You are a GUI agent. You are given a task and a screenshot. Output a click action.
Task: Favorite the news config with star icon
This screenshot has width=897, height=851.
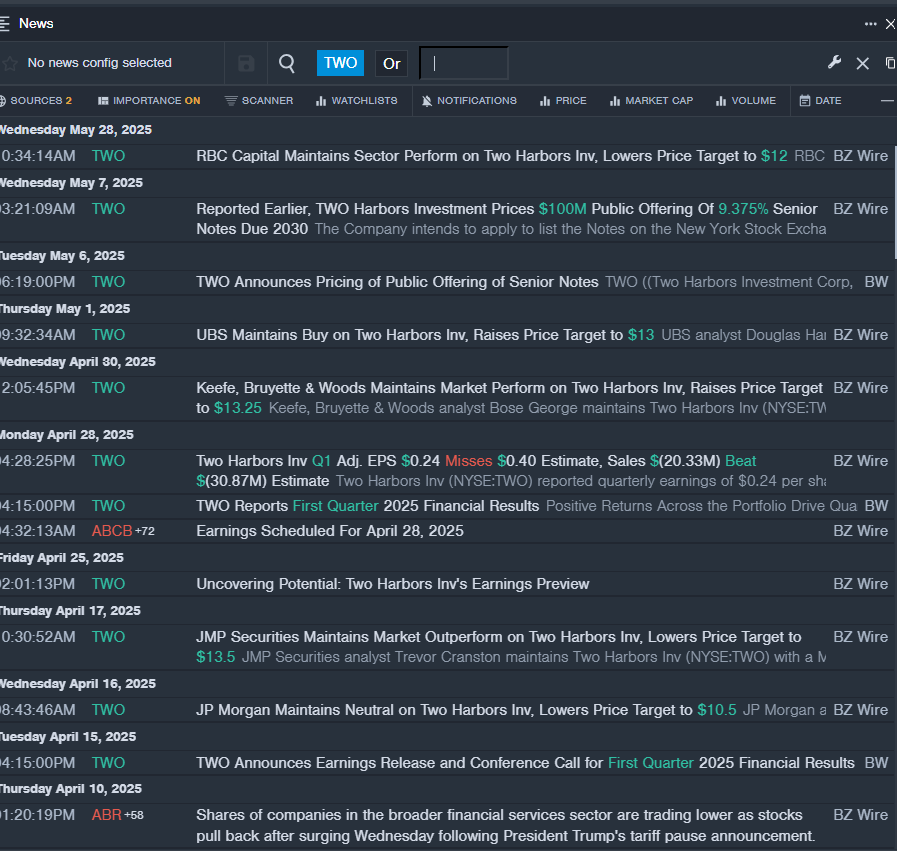(x=9, y=63)
